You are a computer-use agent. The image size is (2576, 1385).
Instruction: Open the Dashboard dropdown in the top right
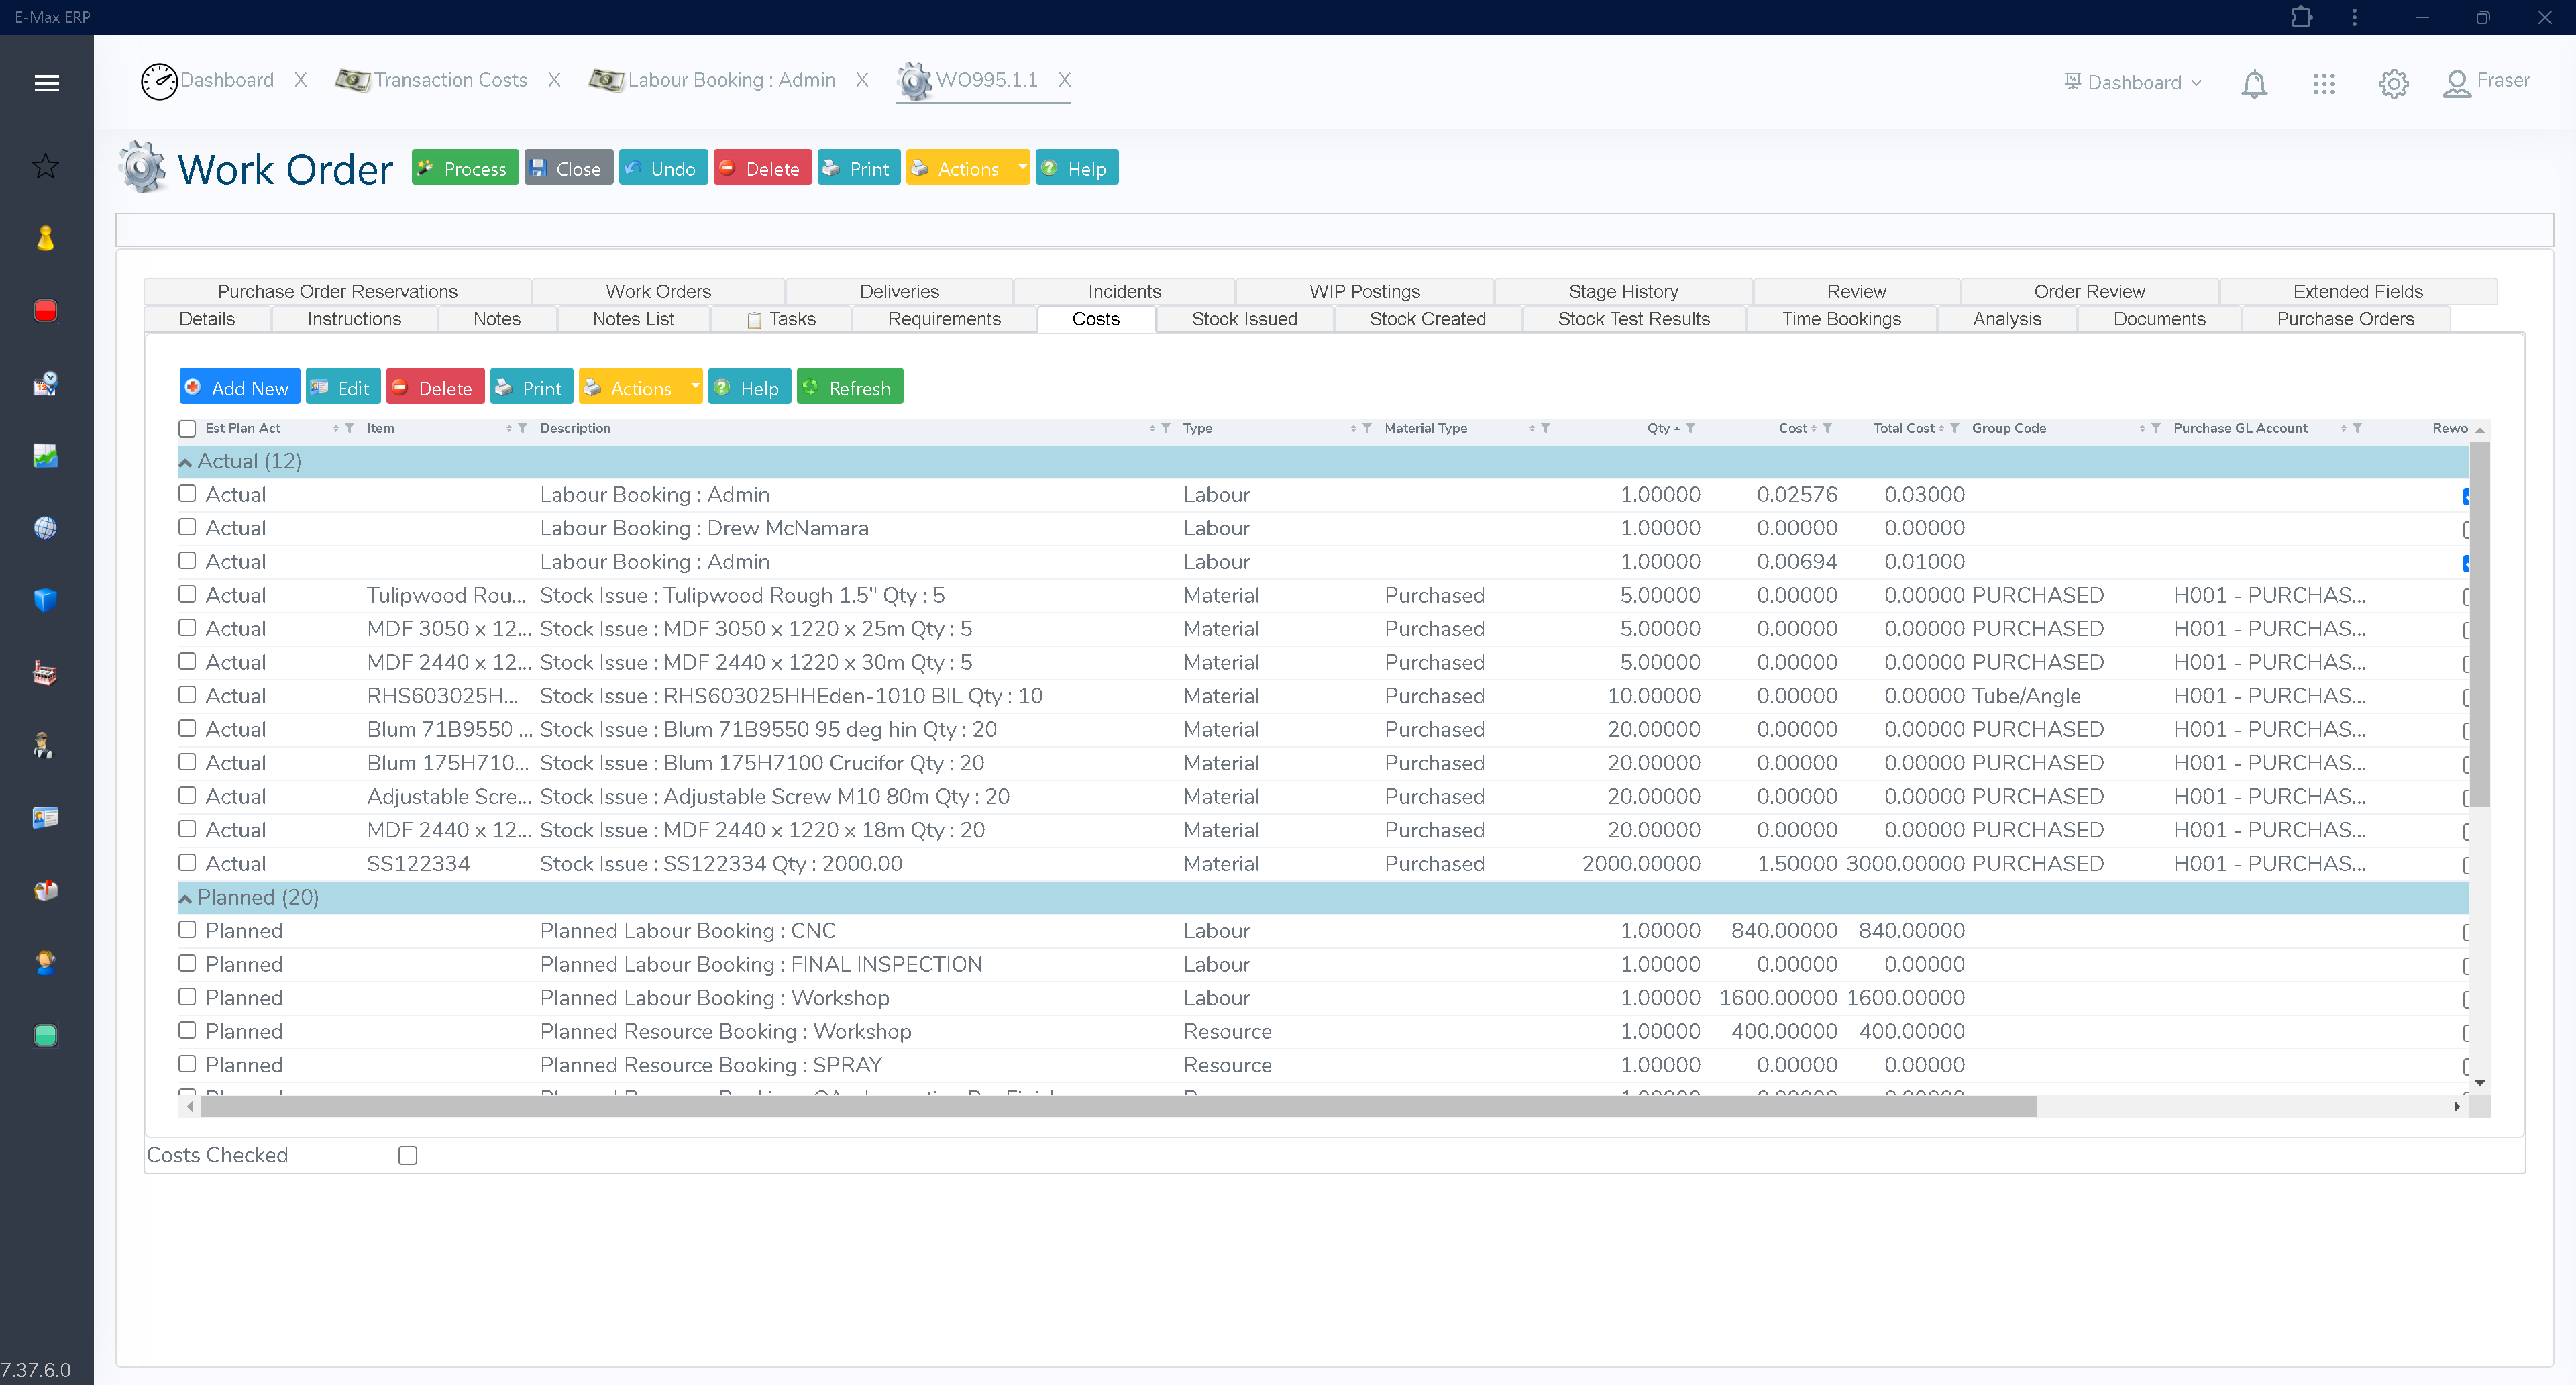2133,82
